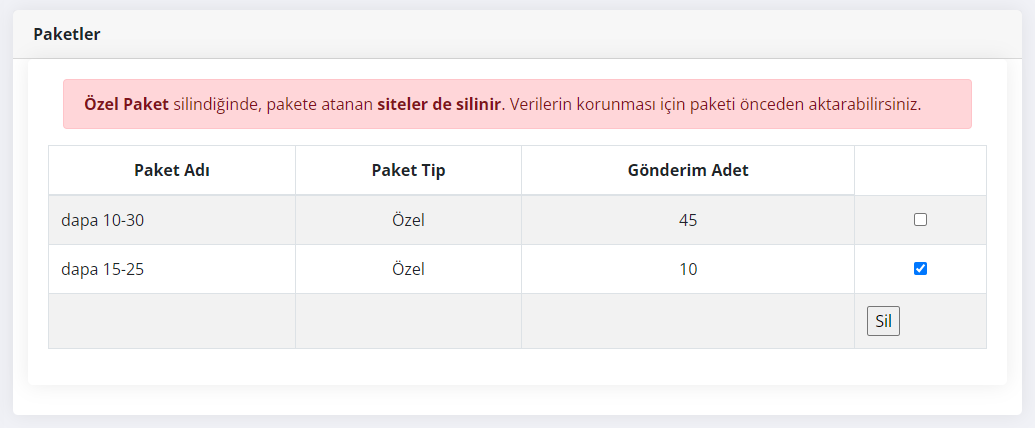
Task: Click the Paketler panel title
Action: pyautogui.click(x=66, y=34)
